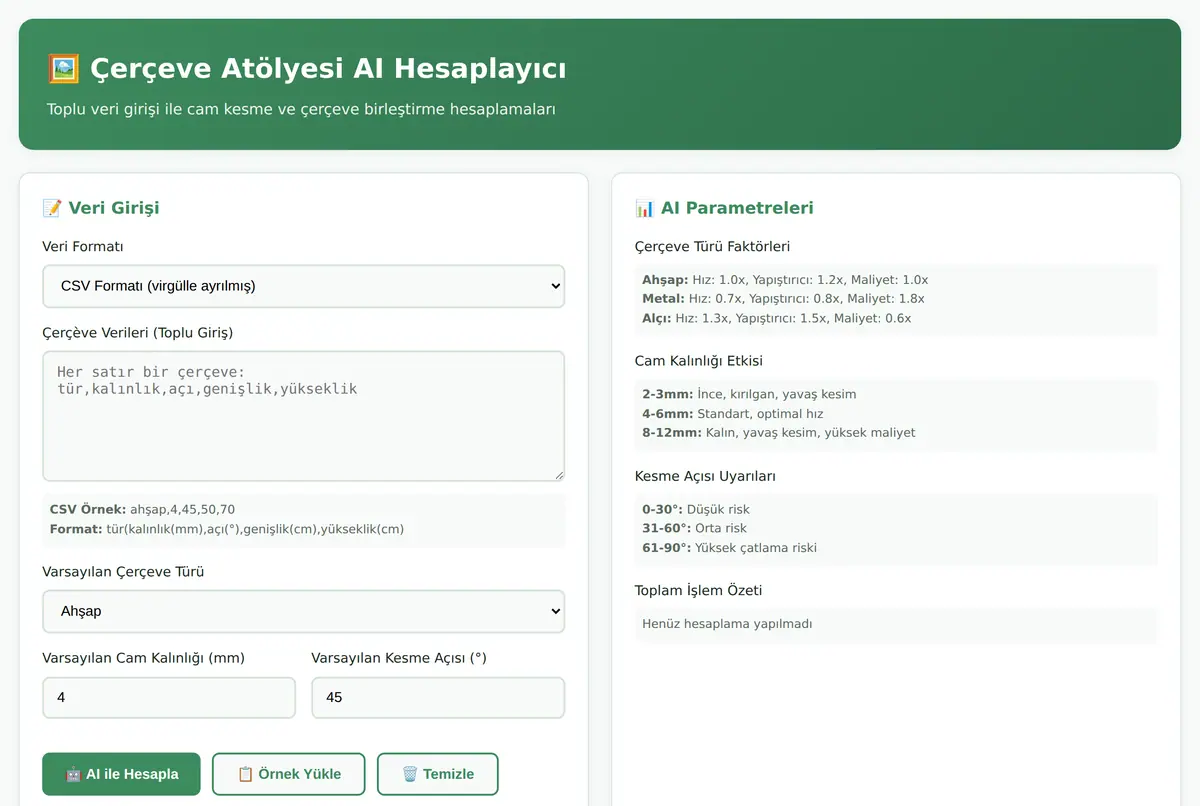Clear the form with the Temizle button
Screen dimensions: 1200x806
pyautogui.click(x=437, y=774)
